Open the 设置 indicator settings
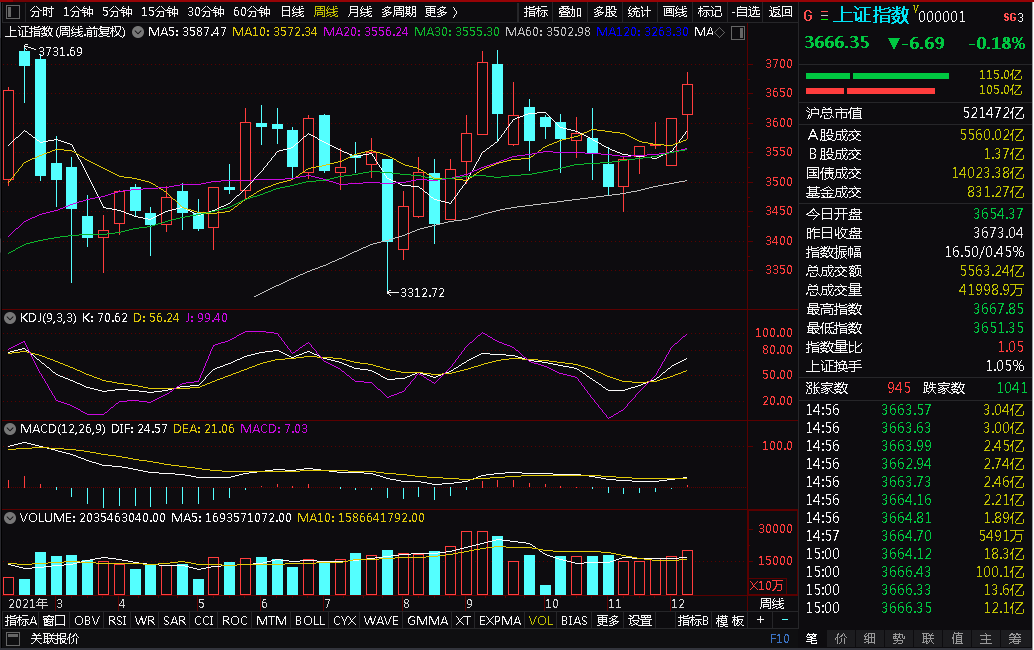This screenshot has width=1034, height=650. point(640,621)
